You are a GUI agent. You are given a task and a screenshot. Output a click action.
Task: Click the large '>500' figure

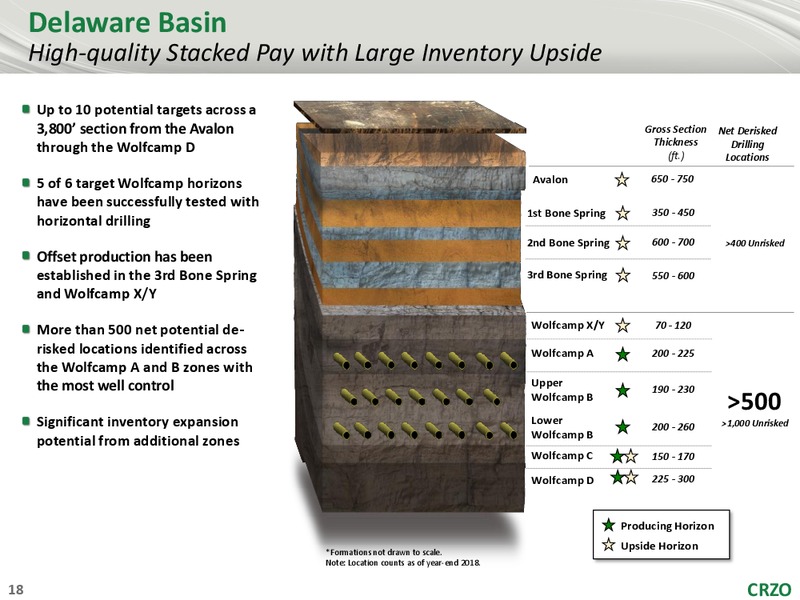coord(754,402)
